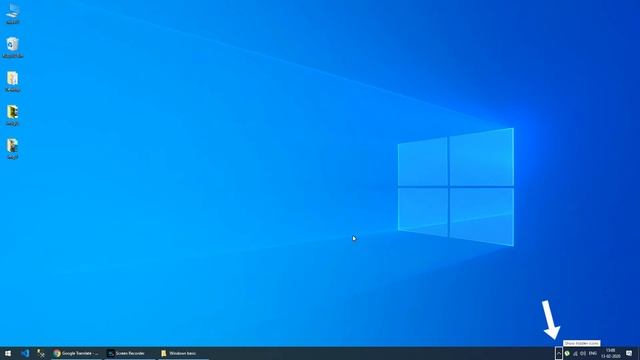
Task: Click the green circular tray icon
Action: (x=567, y=353)
